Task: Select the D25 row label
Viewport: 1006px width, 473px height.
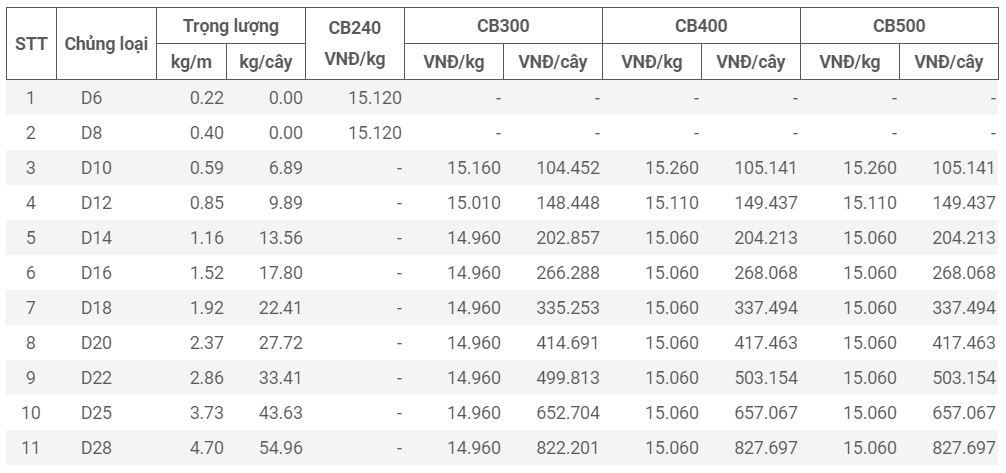Action: coord(96,412)
